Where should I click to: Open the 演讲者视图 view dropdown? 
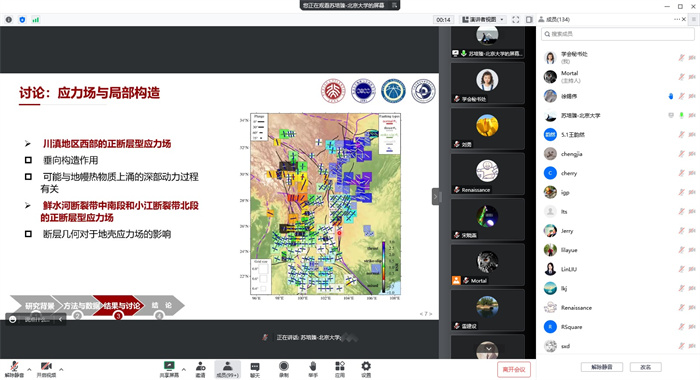coord(483,20)
